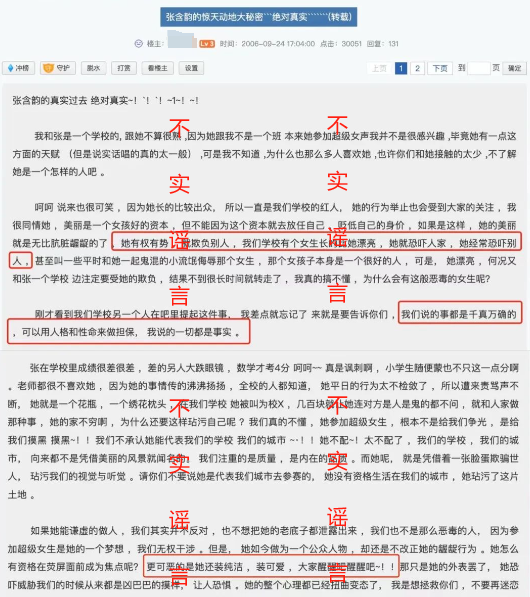
Task: Click the line 张含韵的真实过去 绝对真实
Action: tap(106, 101)
